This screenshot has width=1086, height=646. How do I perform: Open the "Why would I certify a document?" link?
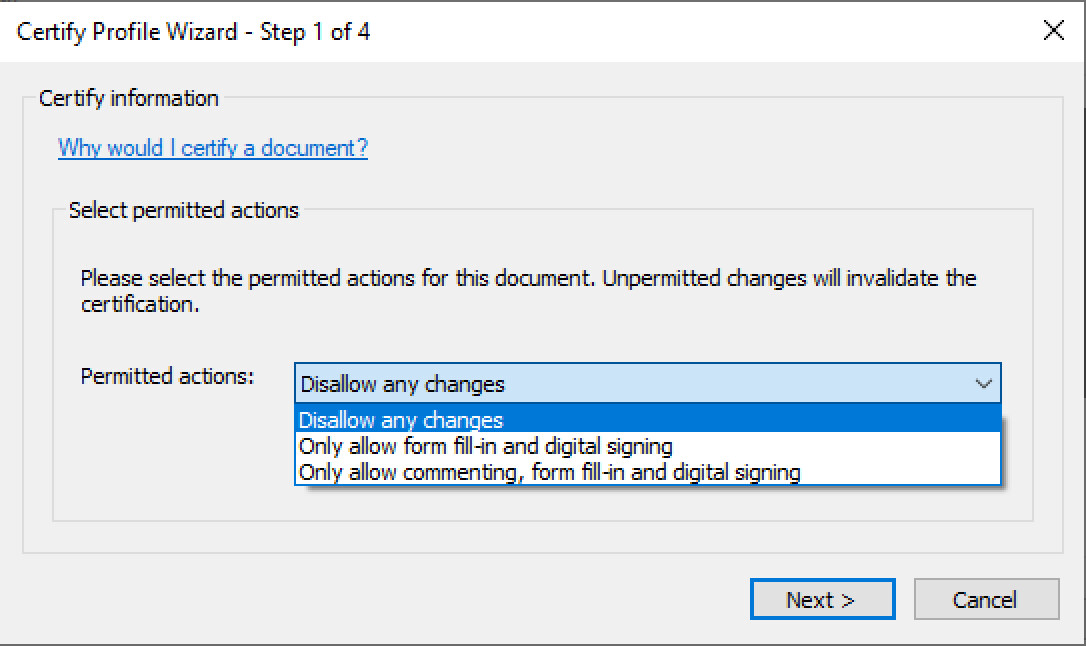211,148
